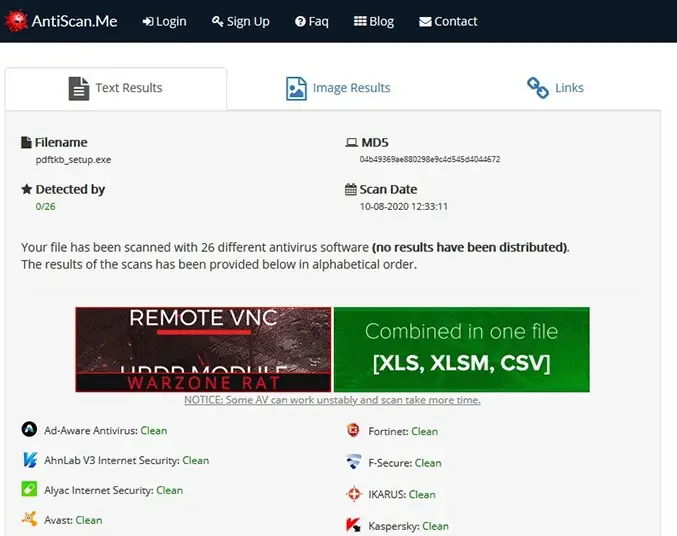The image size is (677, 536).
Task: Select the MD5 hash value
Action: click(x=430, y=159)
